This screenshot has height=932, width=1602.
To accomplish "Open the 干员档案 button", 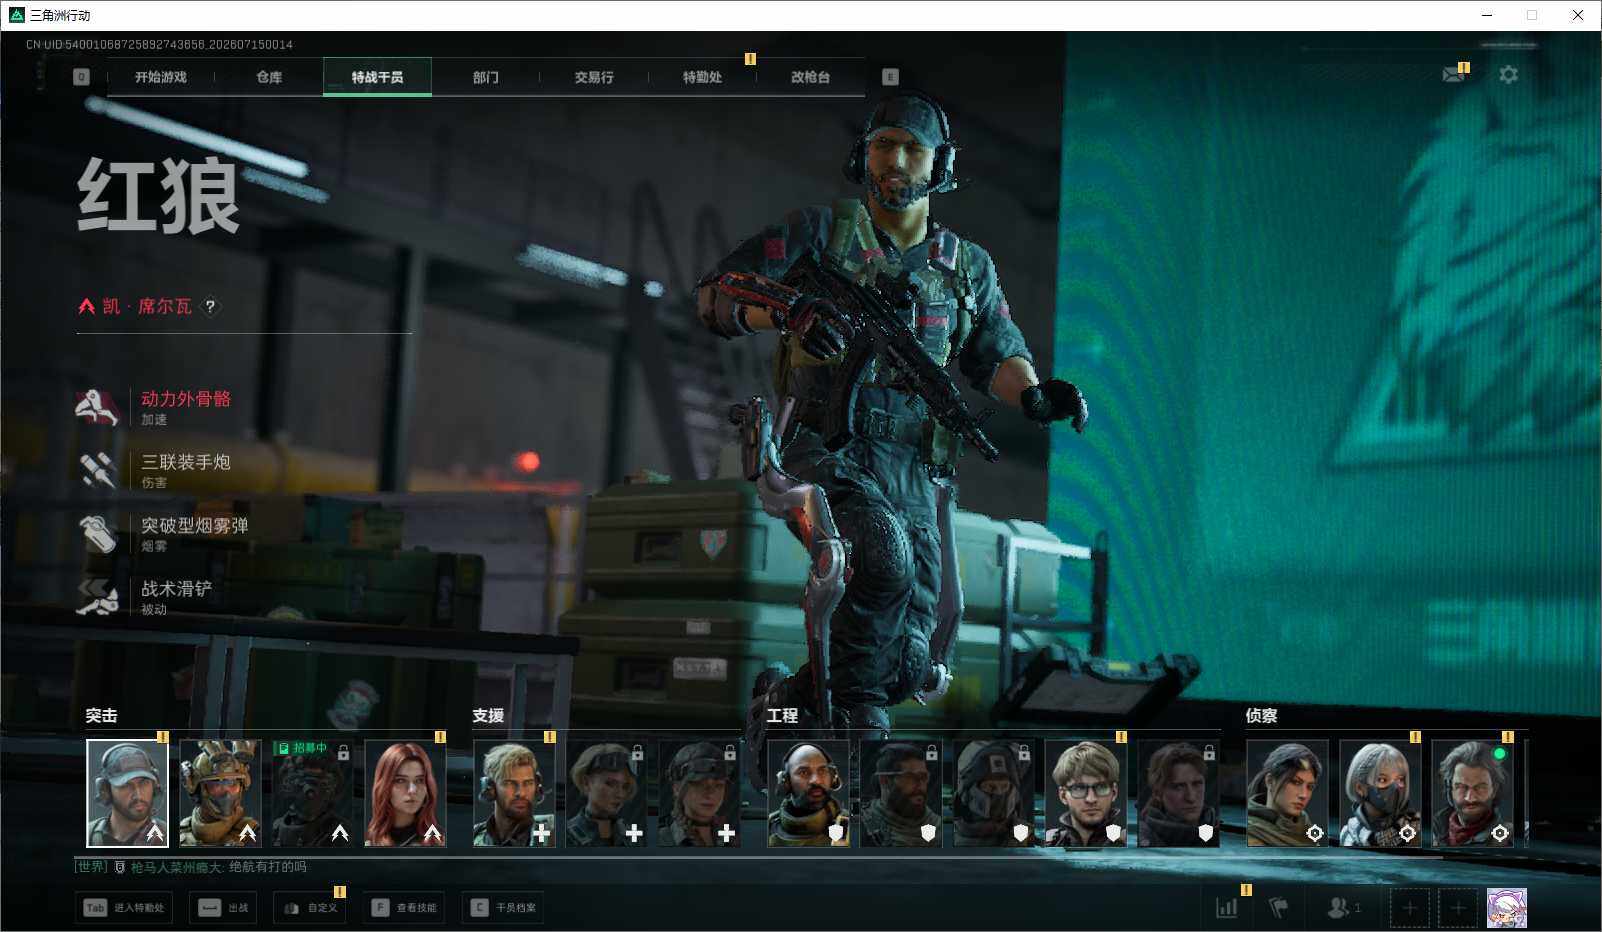I will coord(503,907).
